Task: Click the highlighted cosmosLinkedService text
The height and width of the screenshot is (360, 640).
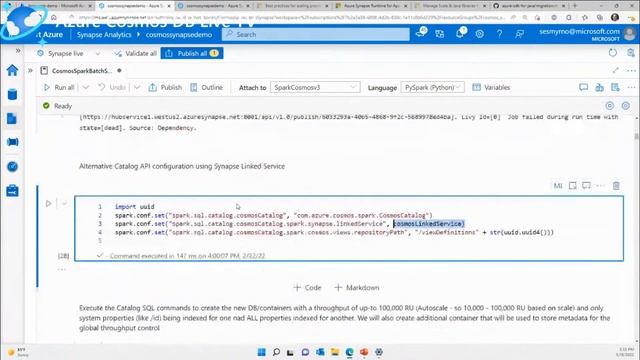Action: click(429, 224)
